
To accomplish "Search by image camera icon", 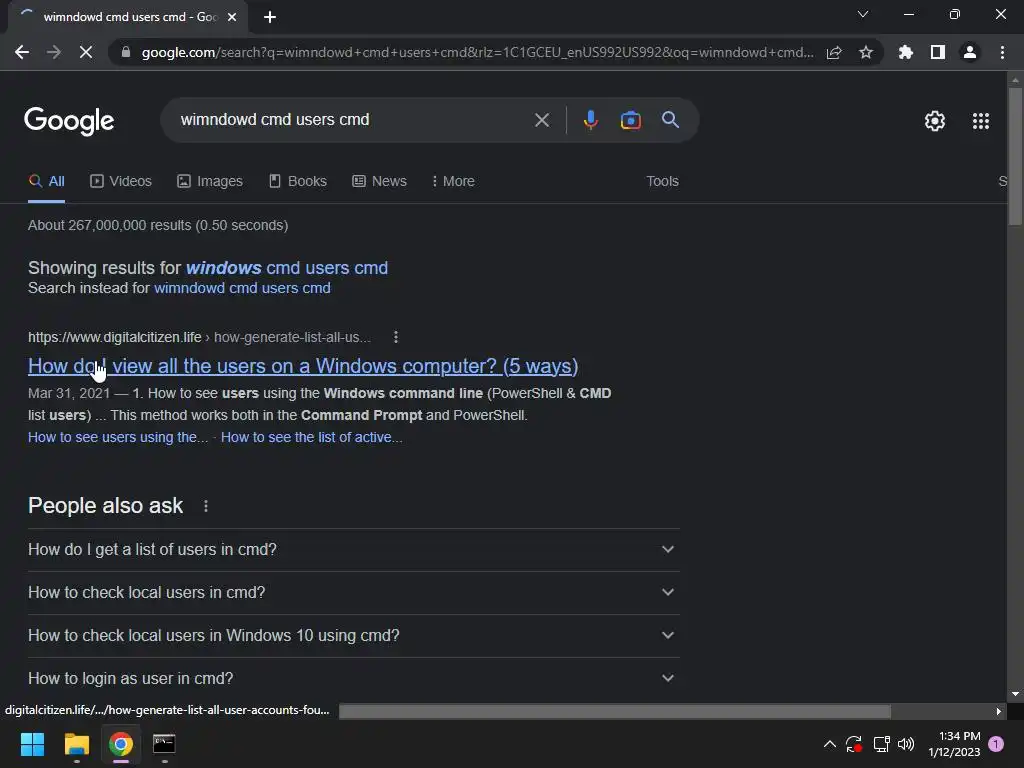I will click(x=630, y=120).
